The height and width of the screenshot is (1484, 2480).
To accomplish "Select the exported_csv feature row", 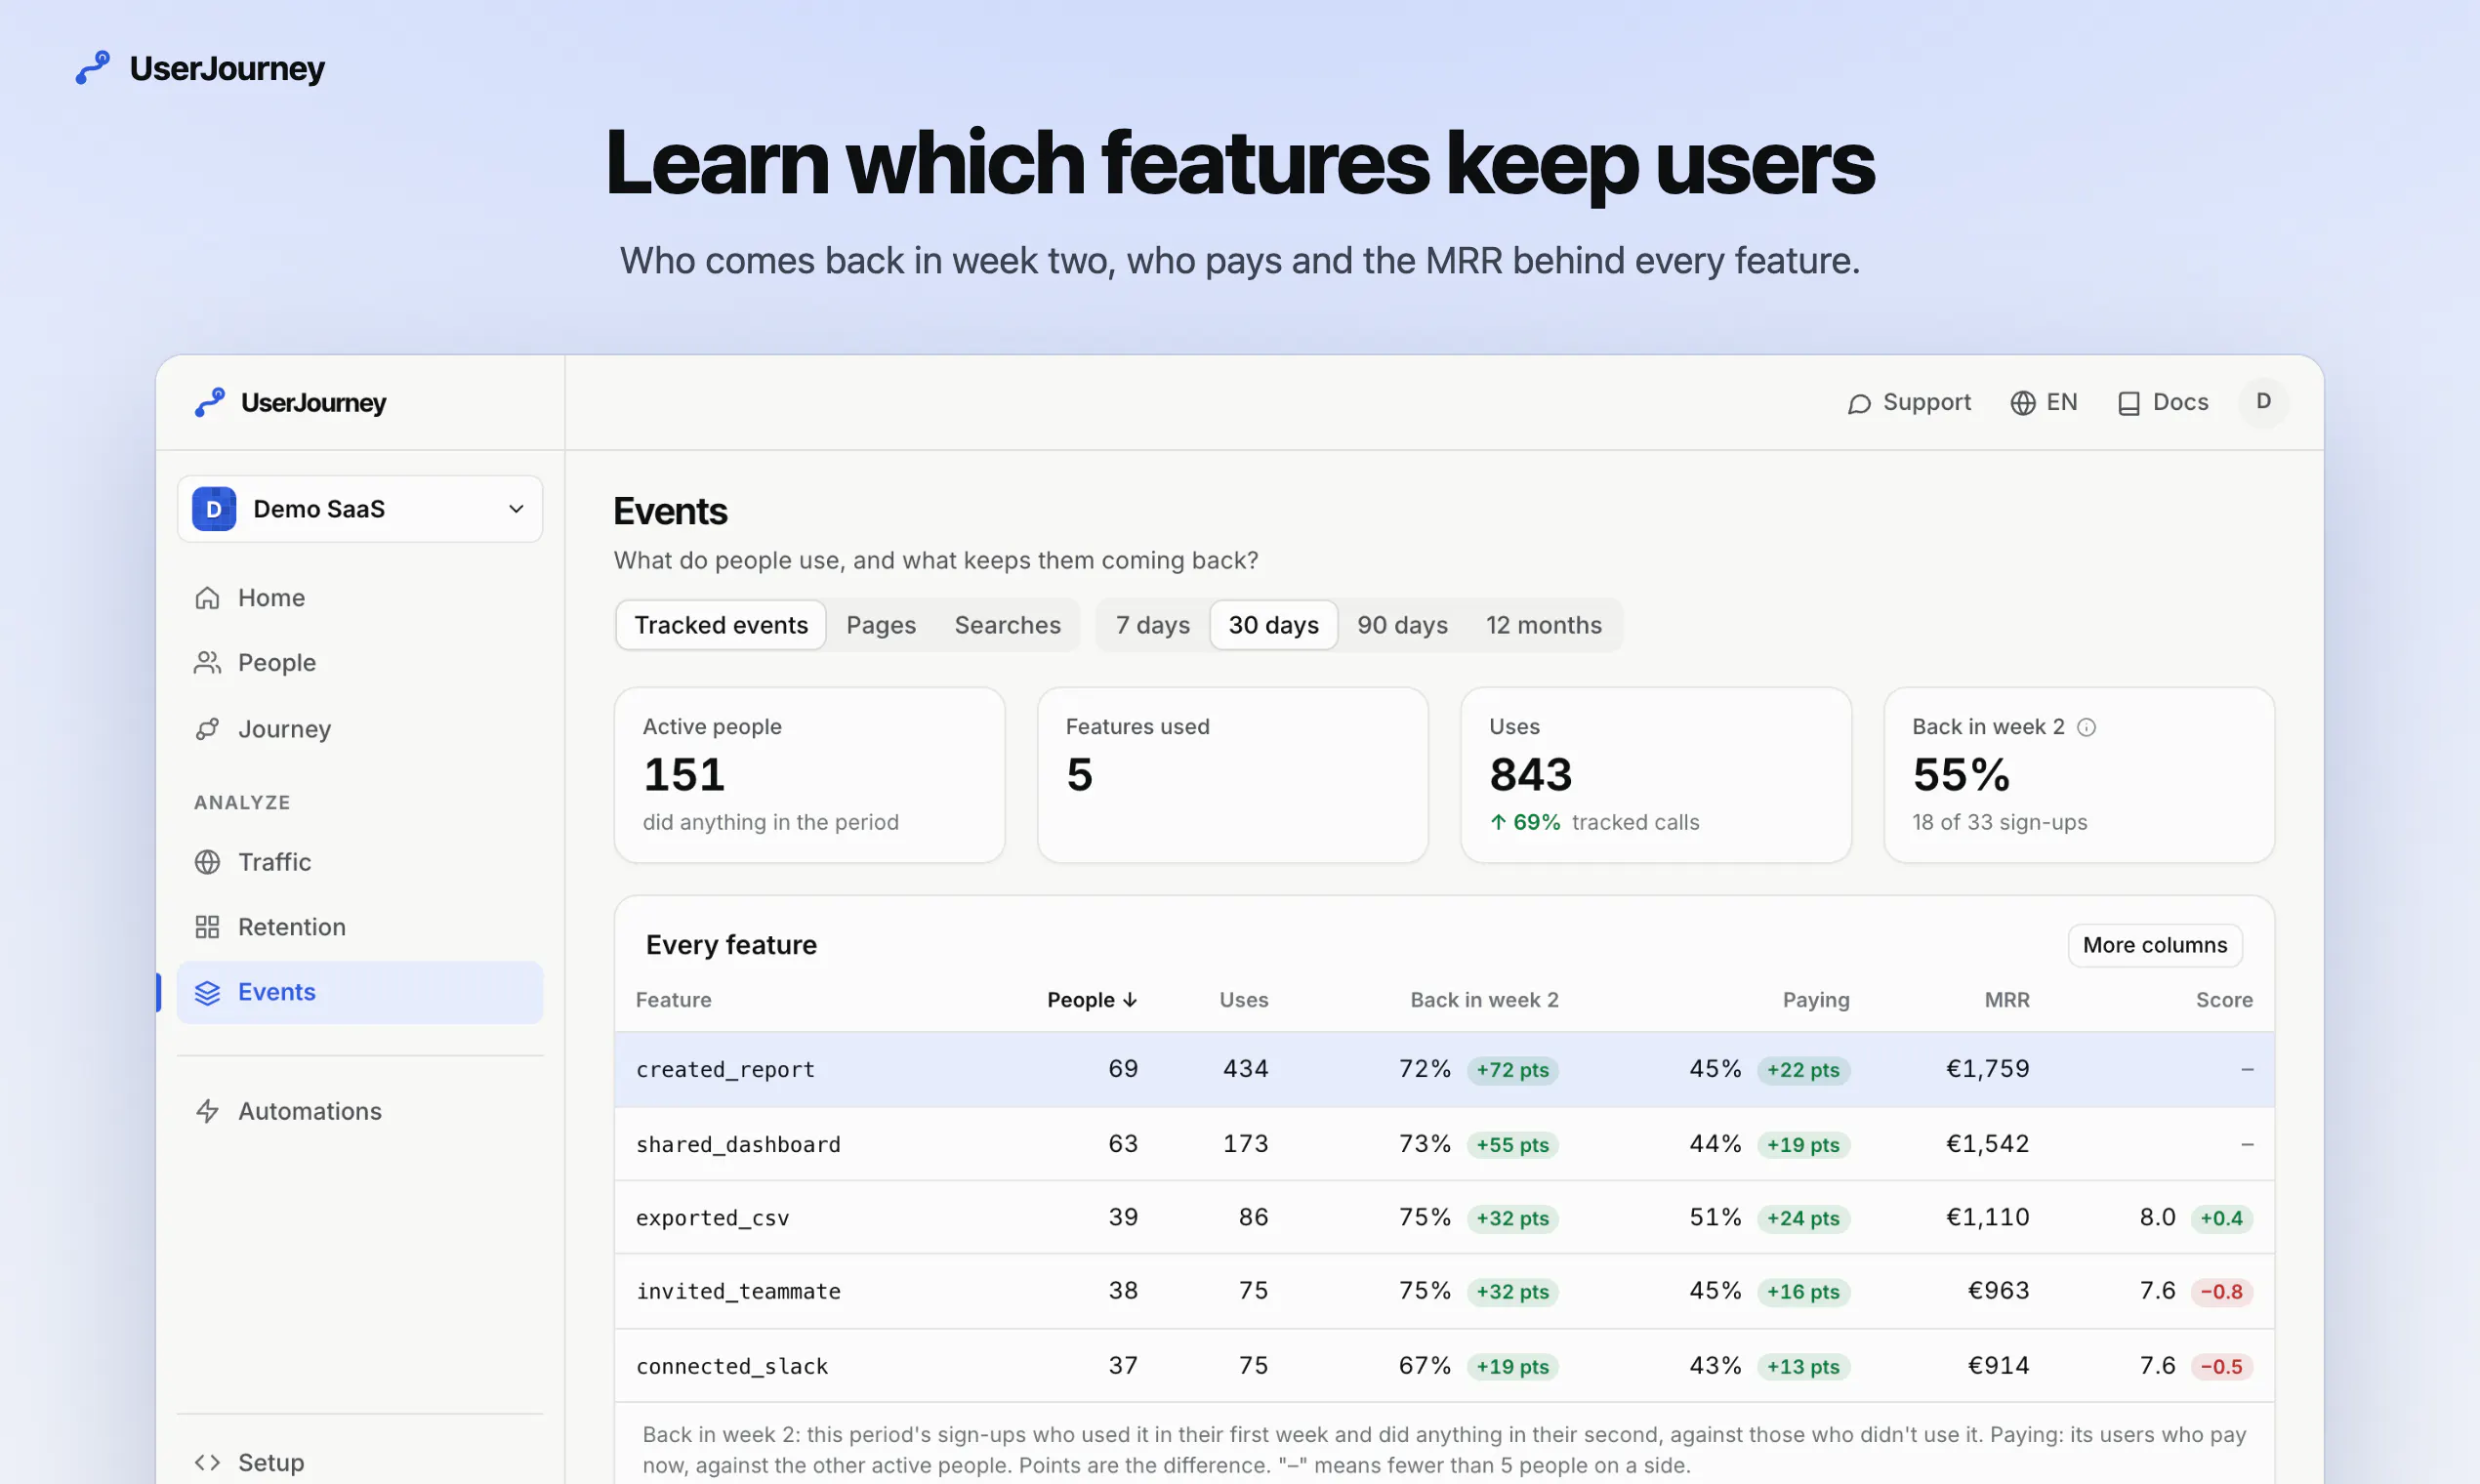I will pyautogui.click(x=1444, y=1218).
